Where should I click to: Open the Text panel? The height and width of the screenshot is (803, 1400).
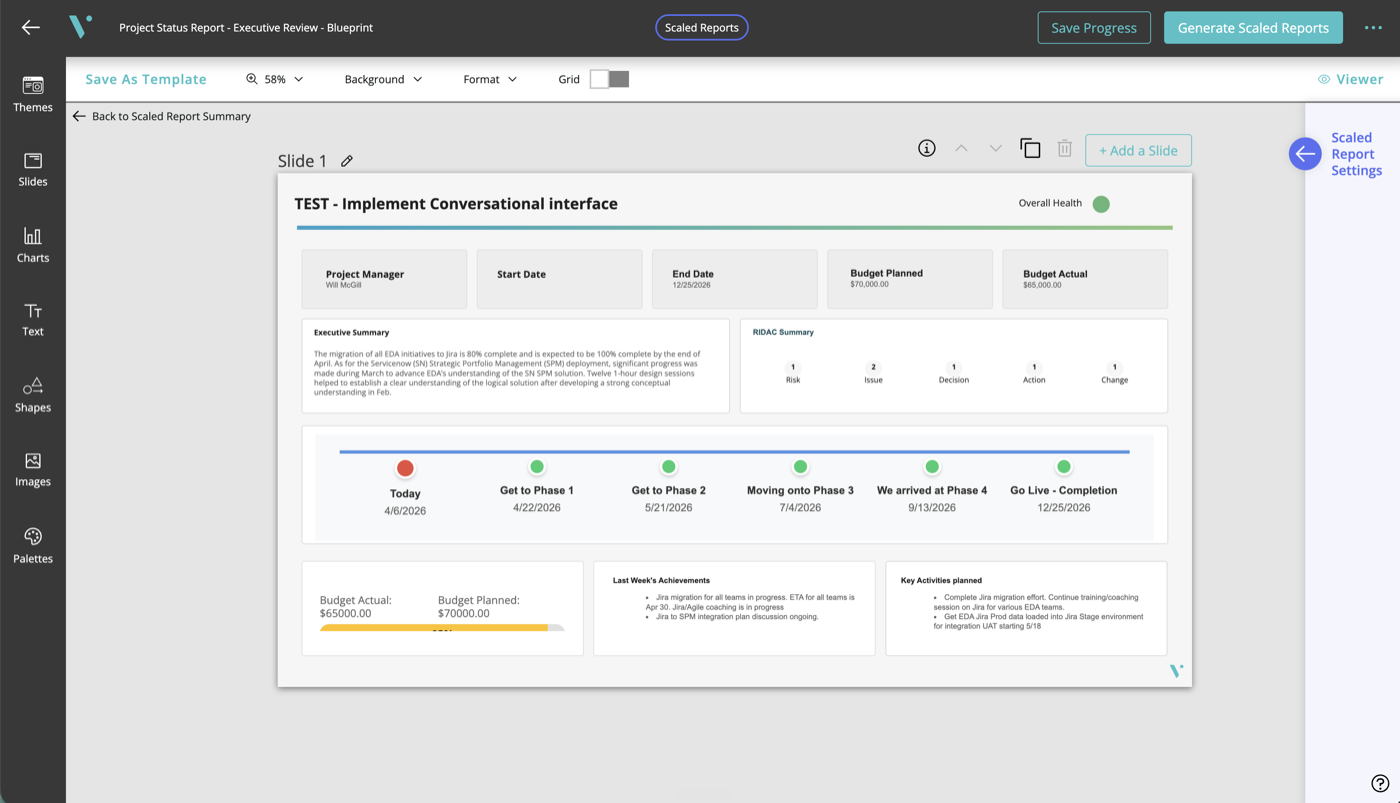(33, 320)
